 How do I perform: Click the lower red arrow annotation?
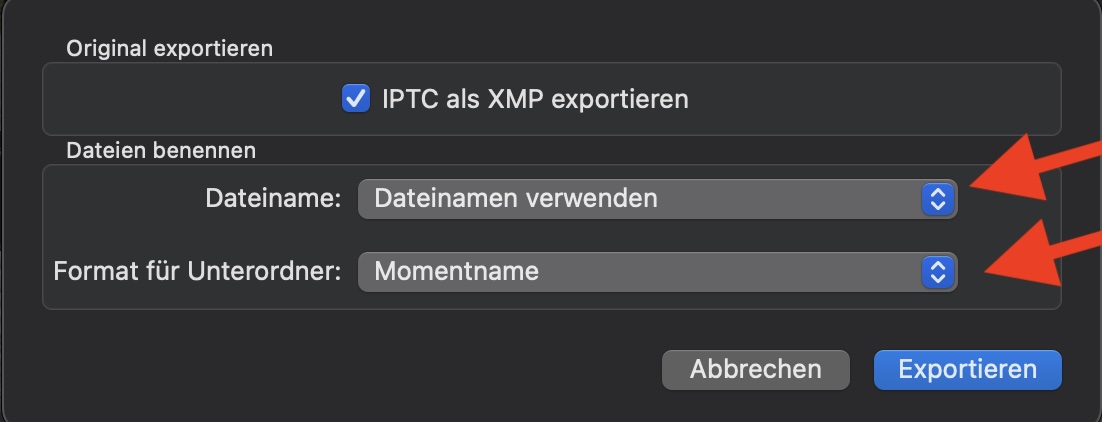pos(1040,258)
